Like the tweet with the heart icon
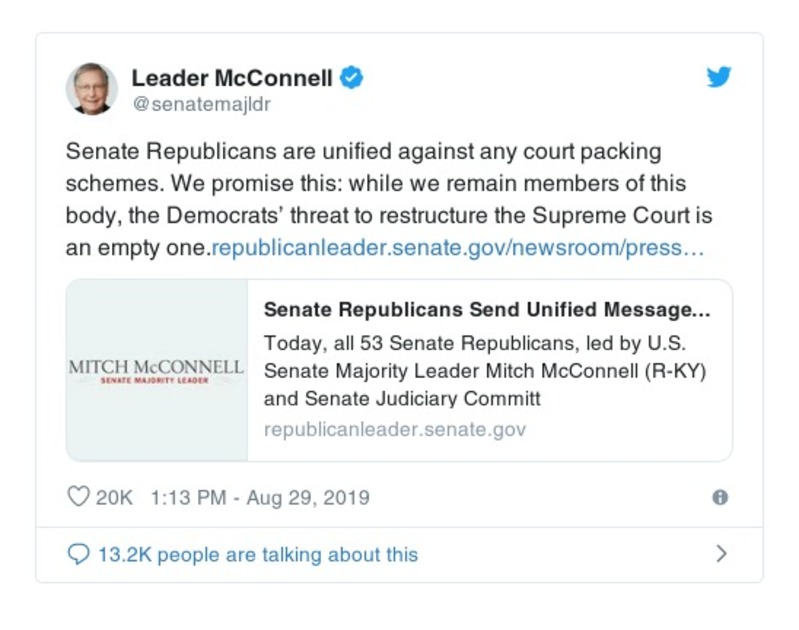 pos(78,497)
